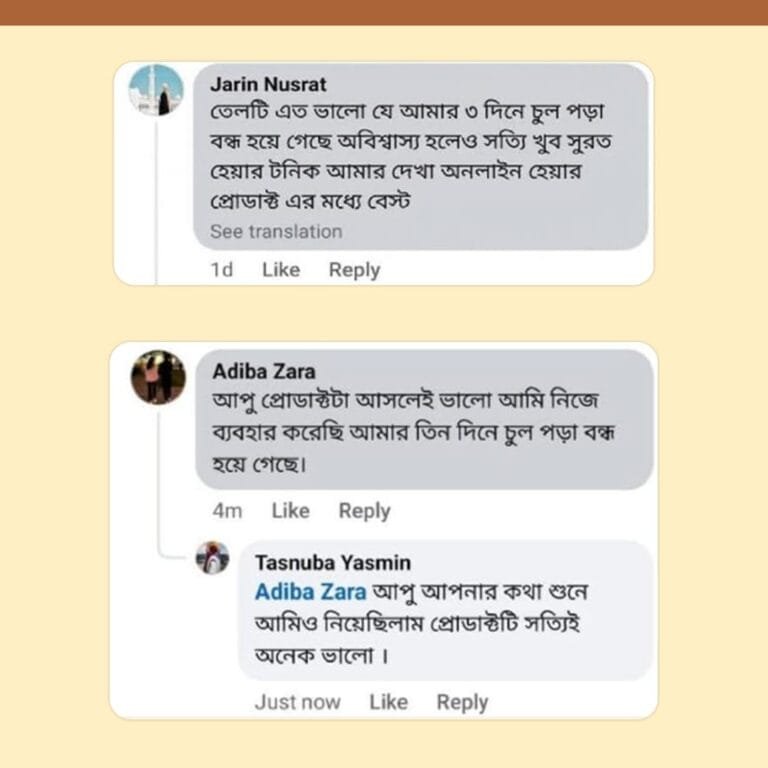Click the 1d timestamp

point(221,270)
